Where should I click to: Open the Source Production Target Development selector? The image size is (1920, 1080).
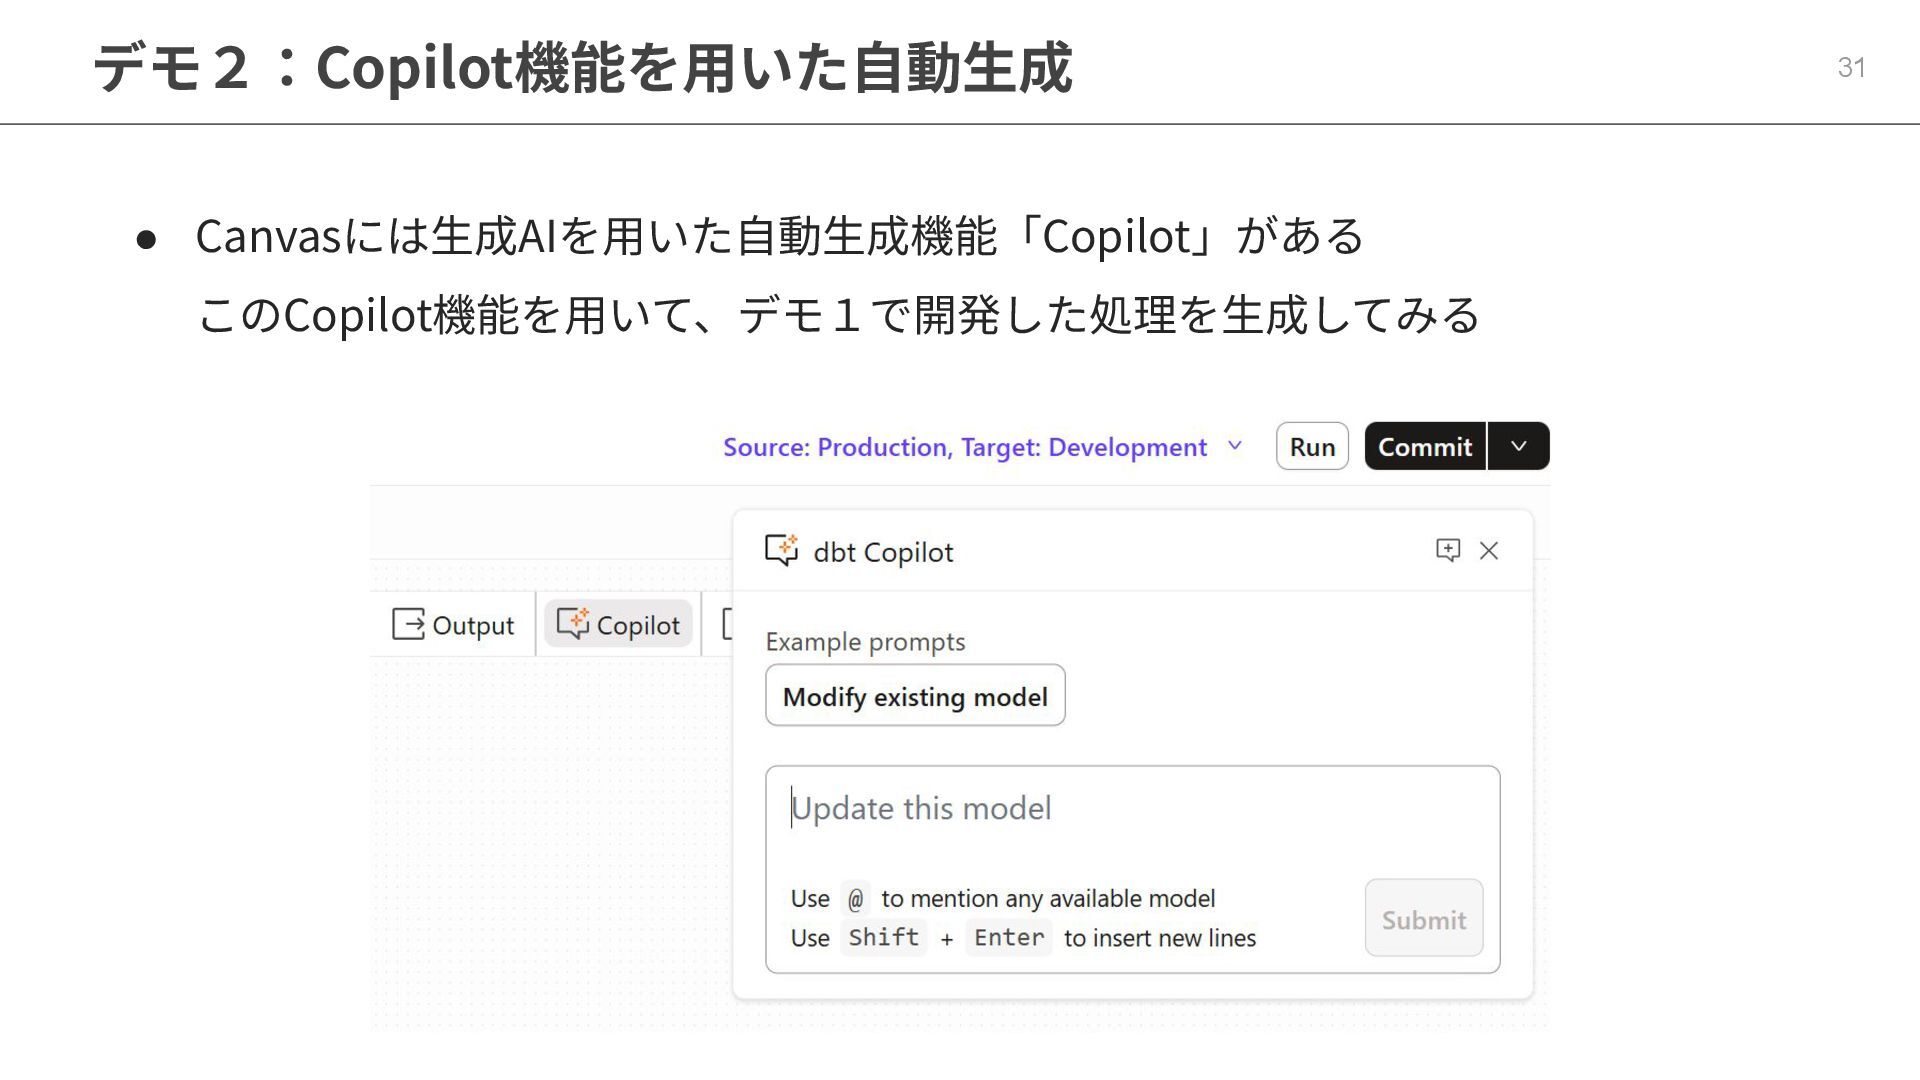[964, 447]
